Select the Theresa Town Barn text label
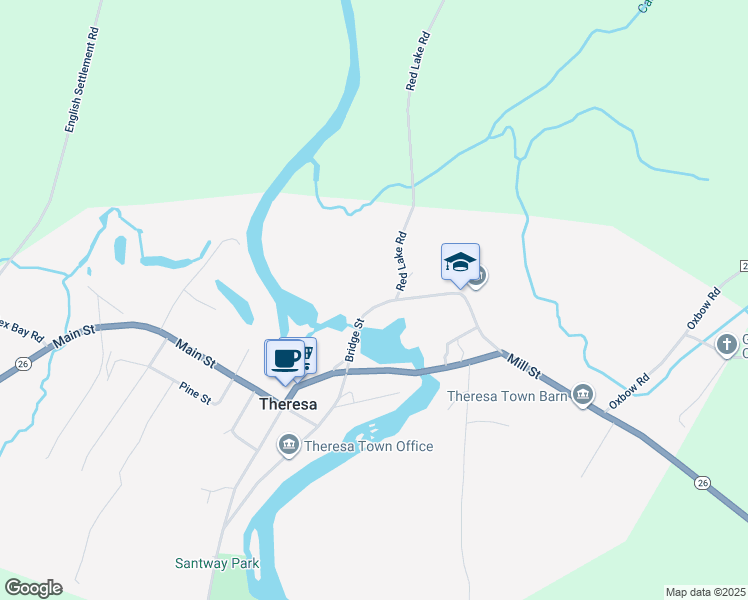This screenshot has height=600, width=748. [x=507, y=396]
